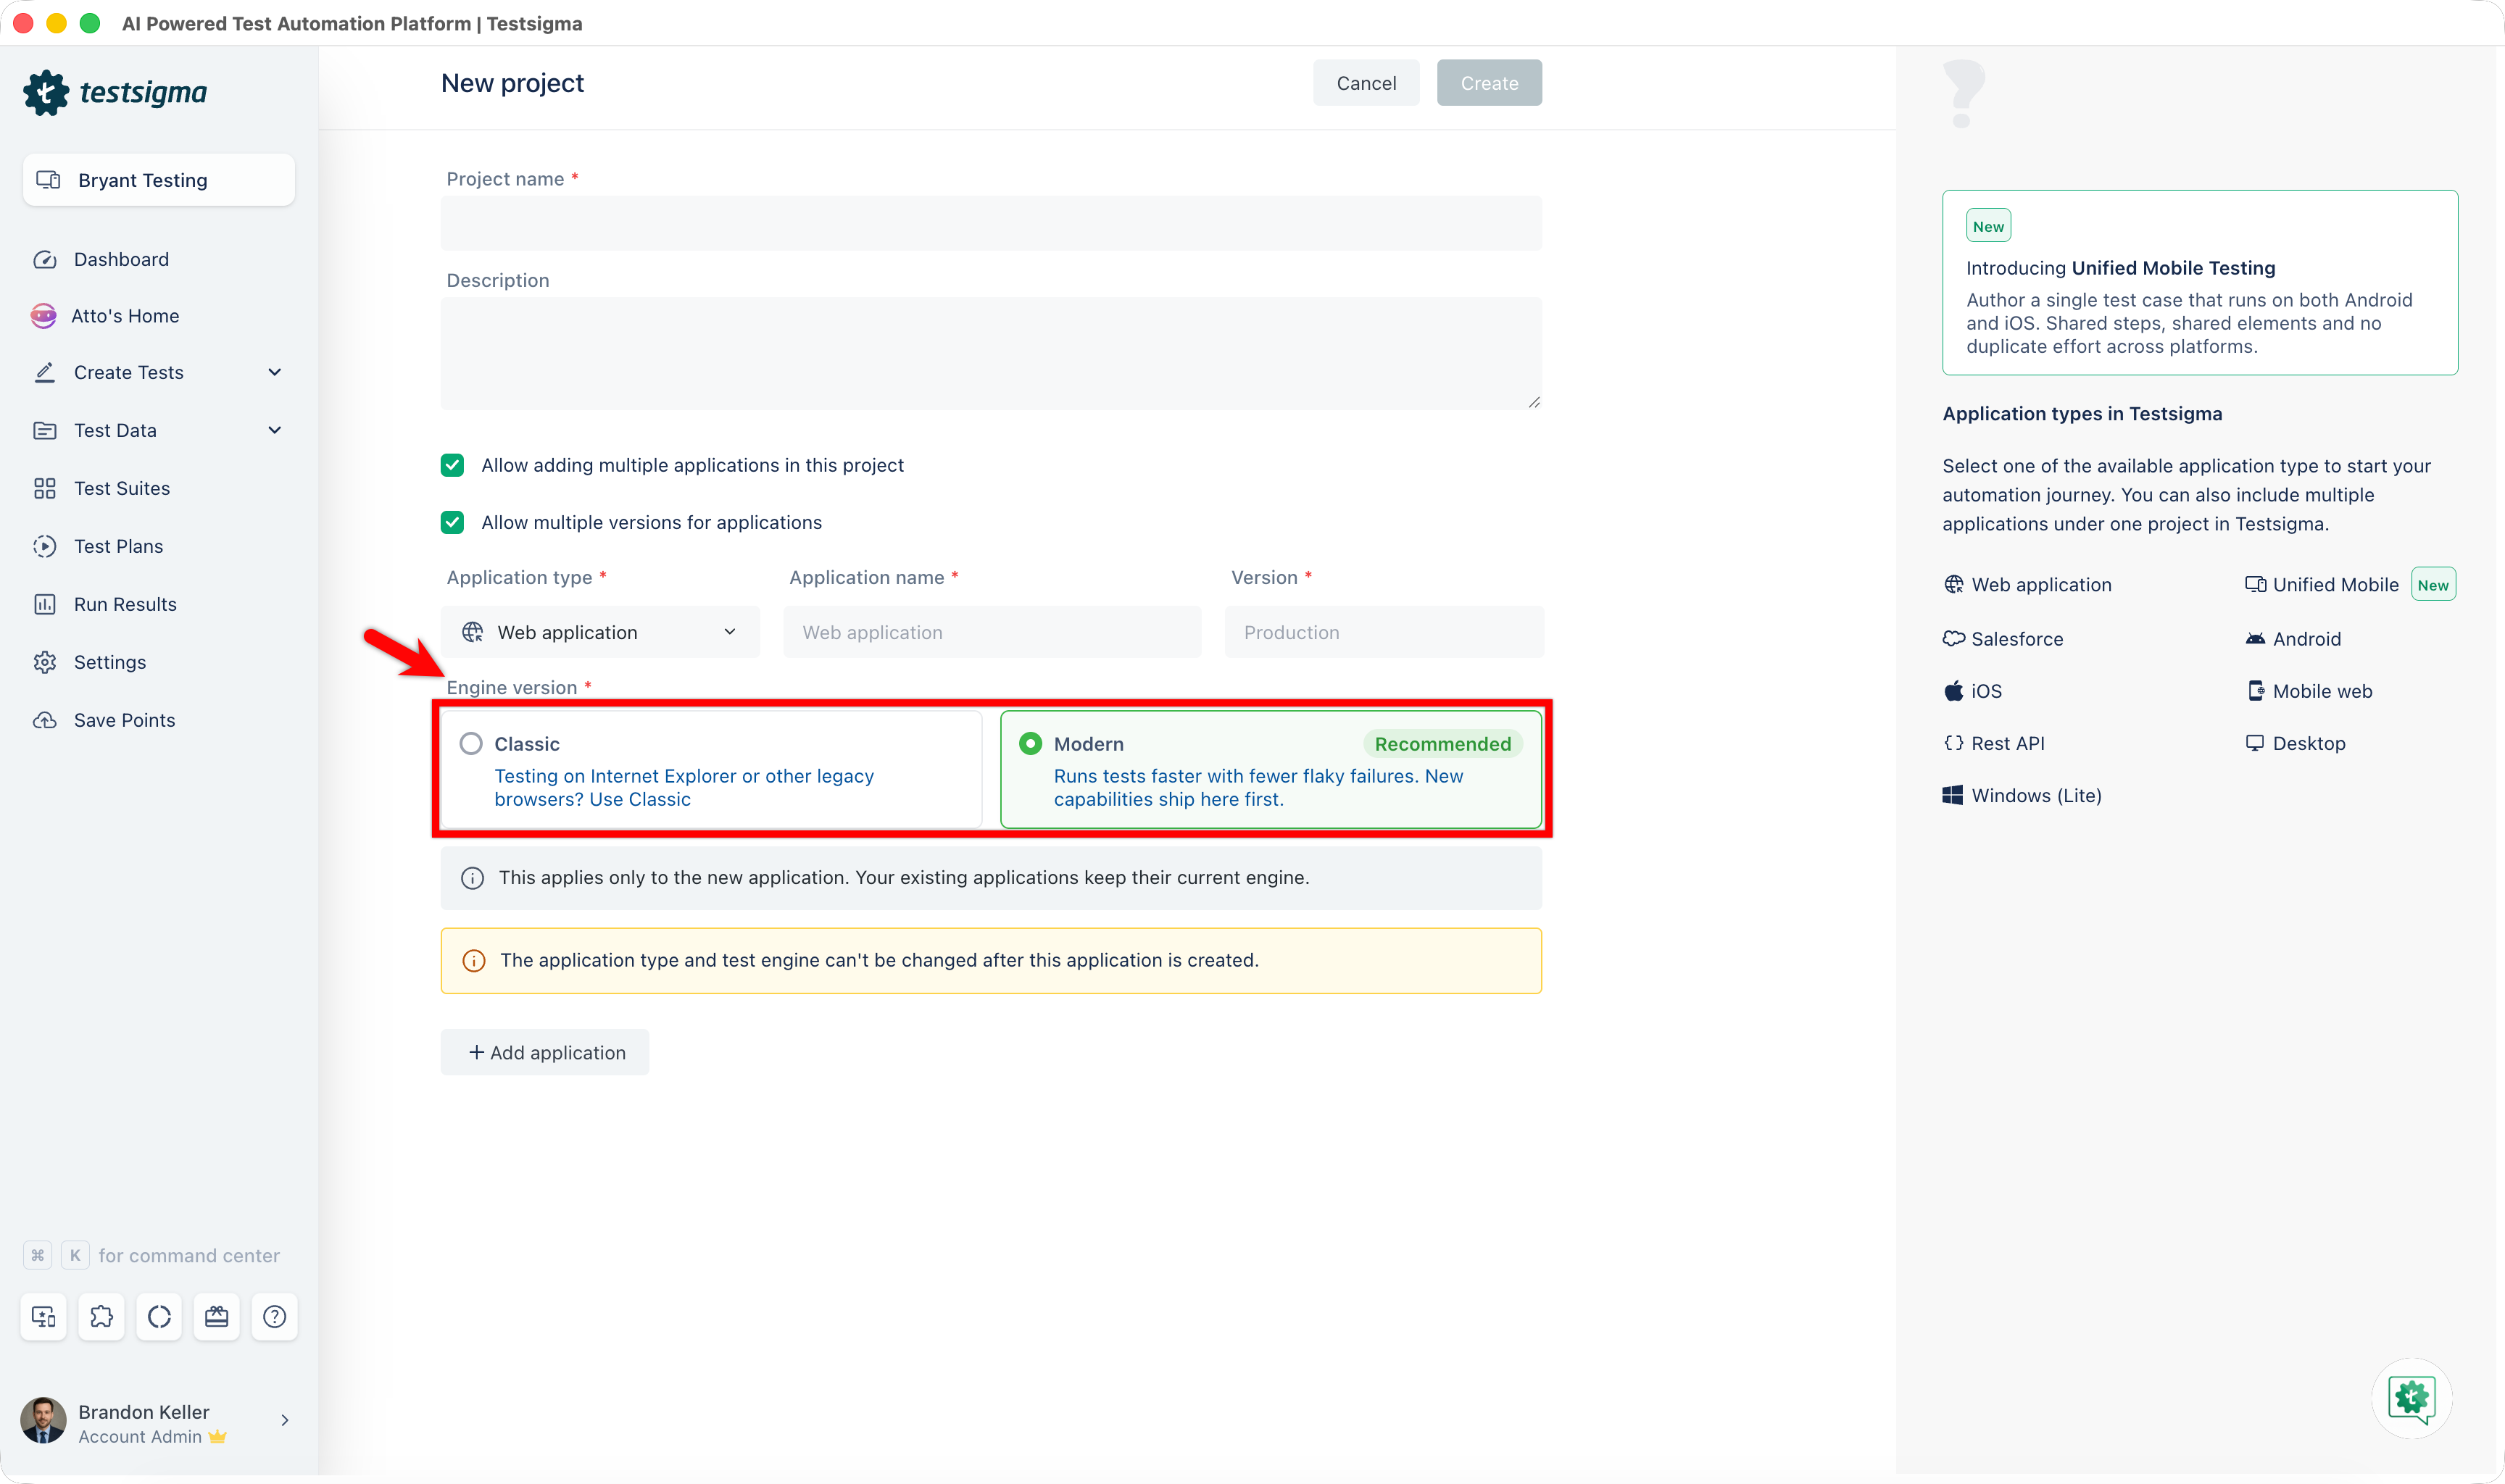Click the "Engine version" label

point(512,688)
